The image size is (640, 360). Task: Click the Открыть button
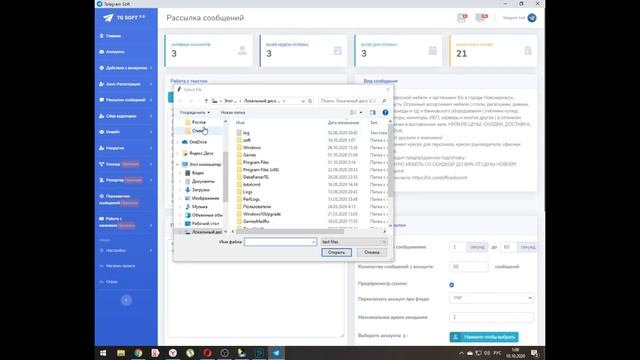(336, 253)
